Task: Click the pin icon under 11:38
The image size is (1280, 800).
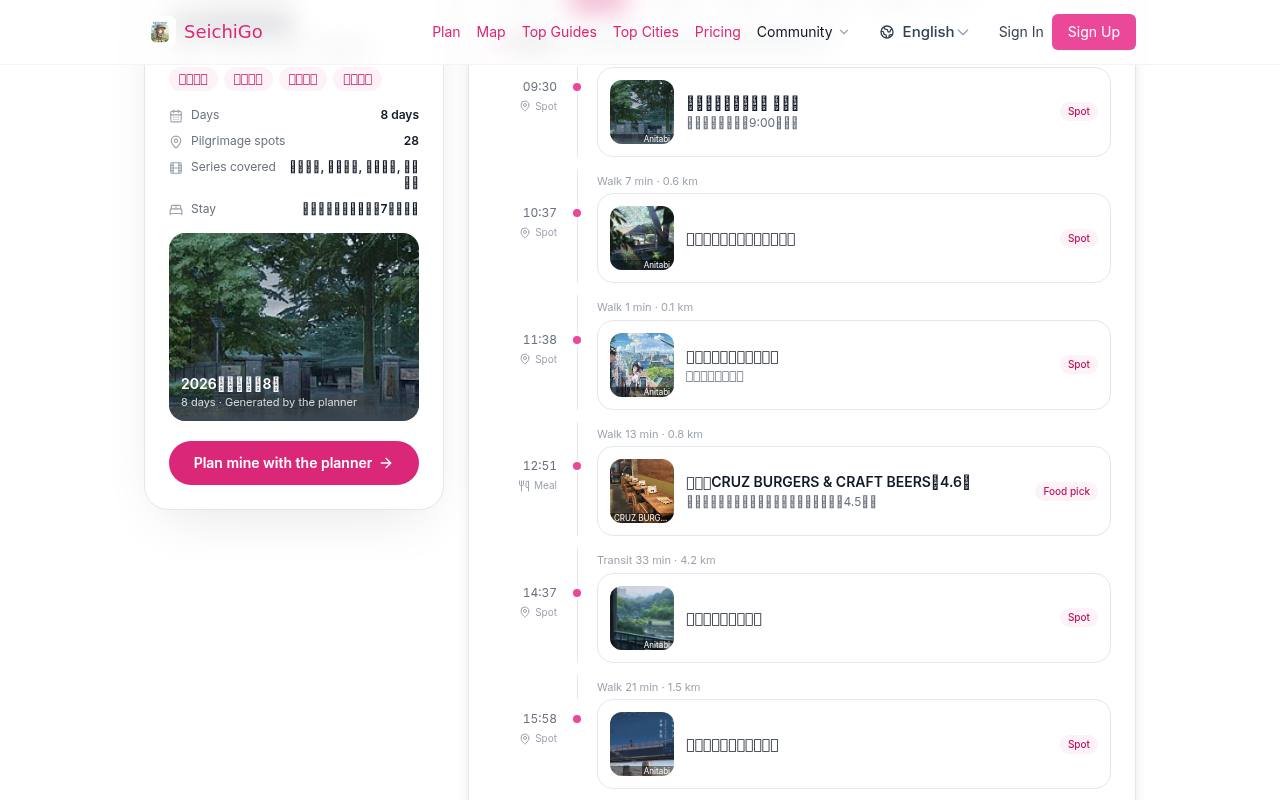Action: click(x=525, y=359)
